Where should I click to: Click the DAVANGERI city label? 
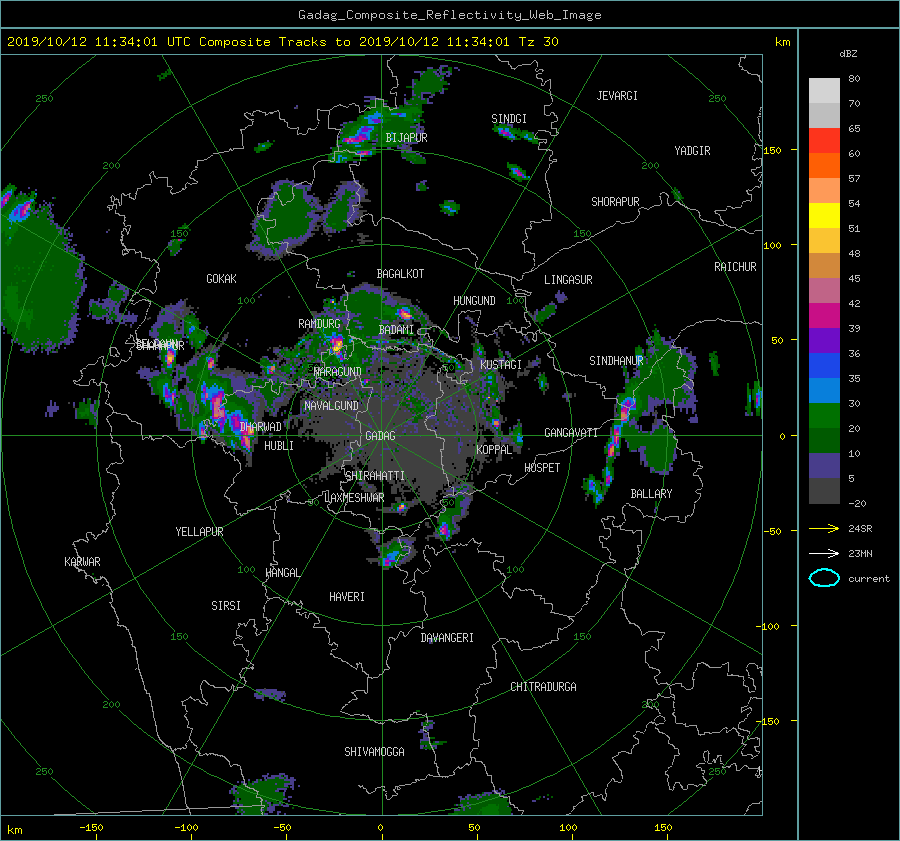click(447, 638)
